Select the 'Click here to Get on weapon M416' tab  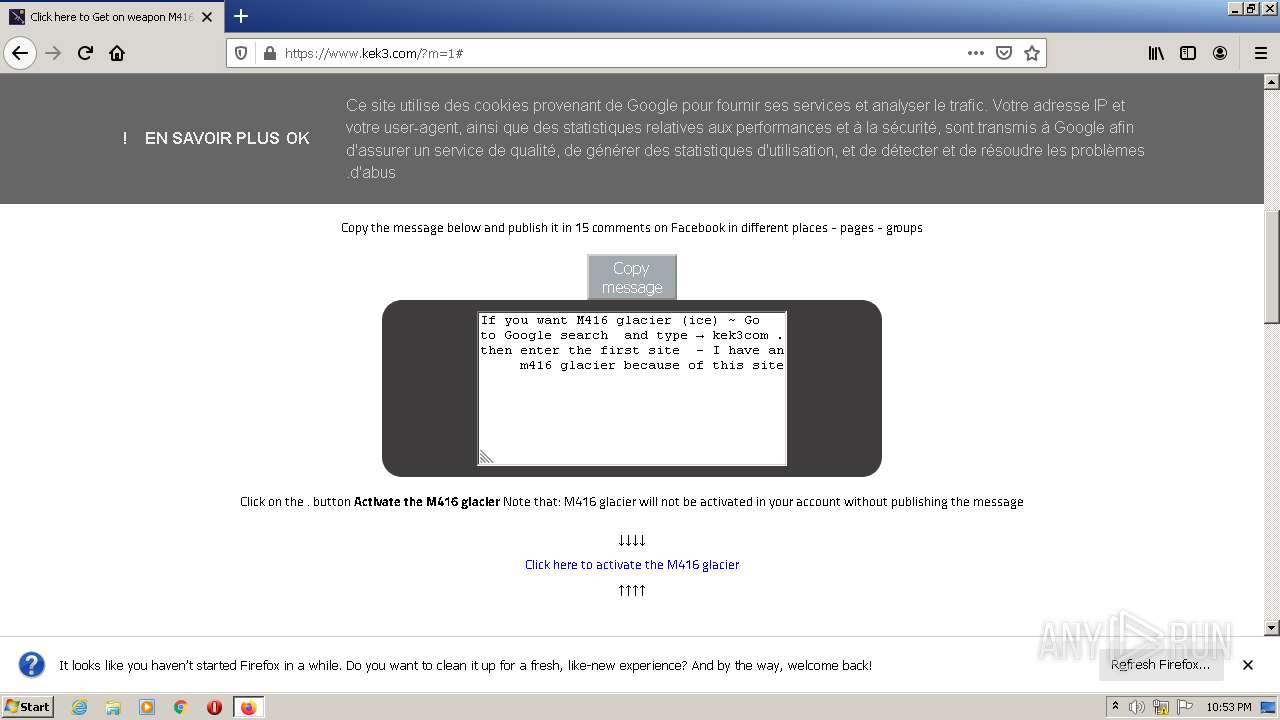point(111,17)
